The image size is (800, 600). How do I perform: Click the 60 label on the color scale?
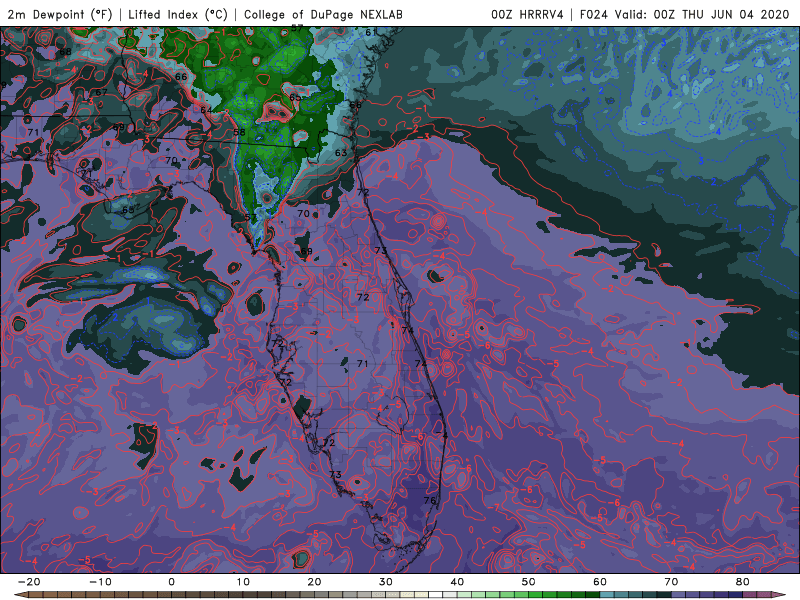(600, 582)
